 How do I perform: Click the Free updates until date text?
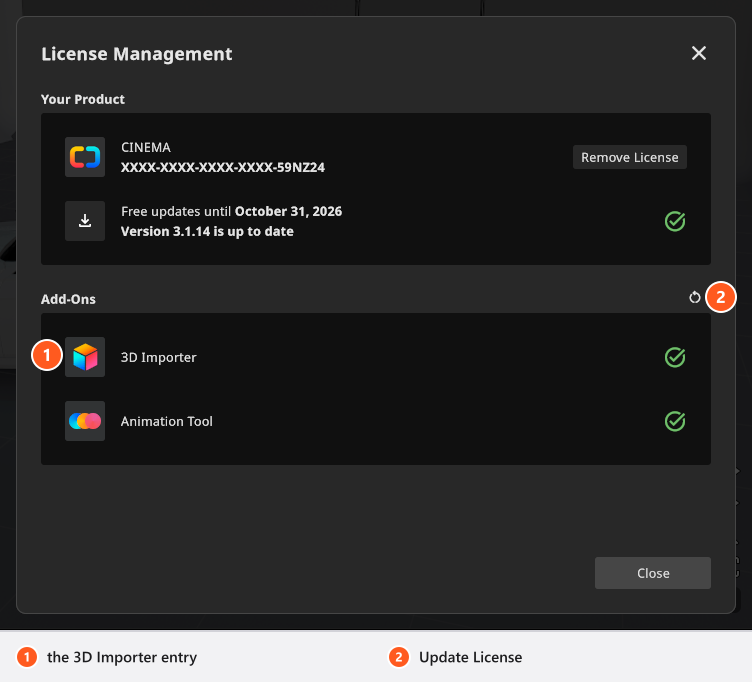(x=232, y=212)
